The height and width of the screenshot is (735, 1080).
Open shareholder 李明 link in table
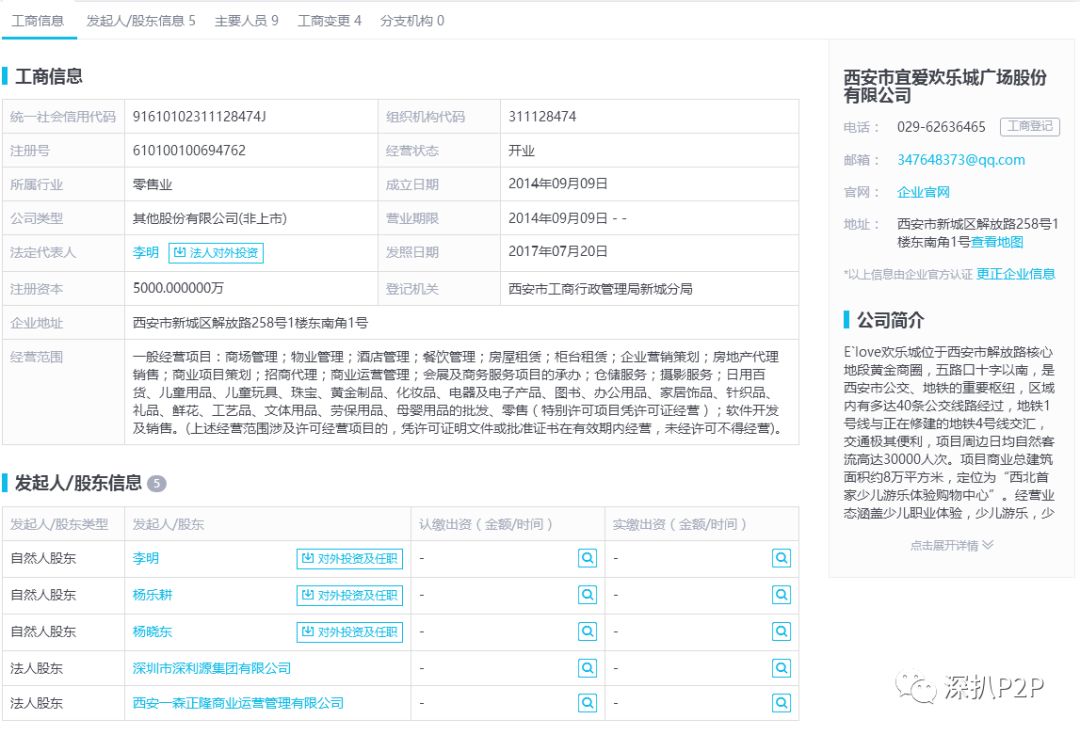[x=145, y=558]
